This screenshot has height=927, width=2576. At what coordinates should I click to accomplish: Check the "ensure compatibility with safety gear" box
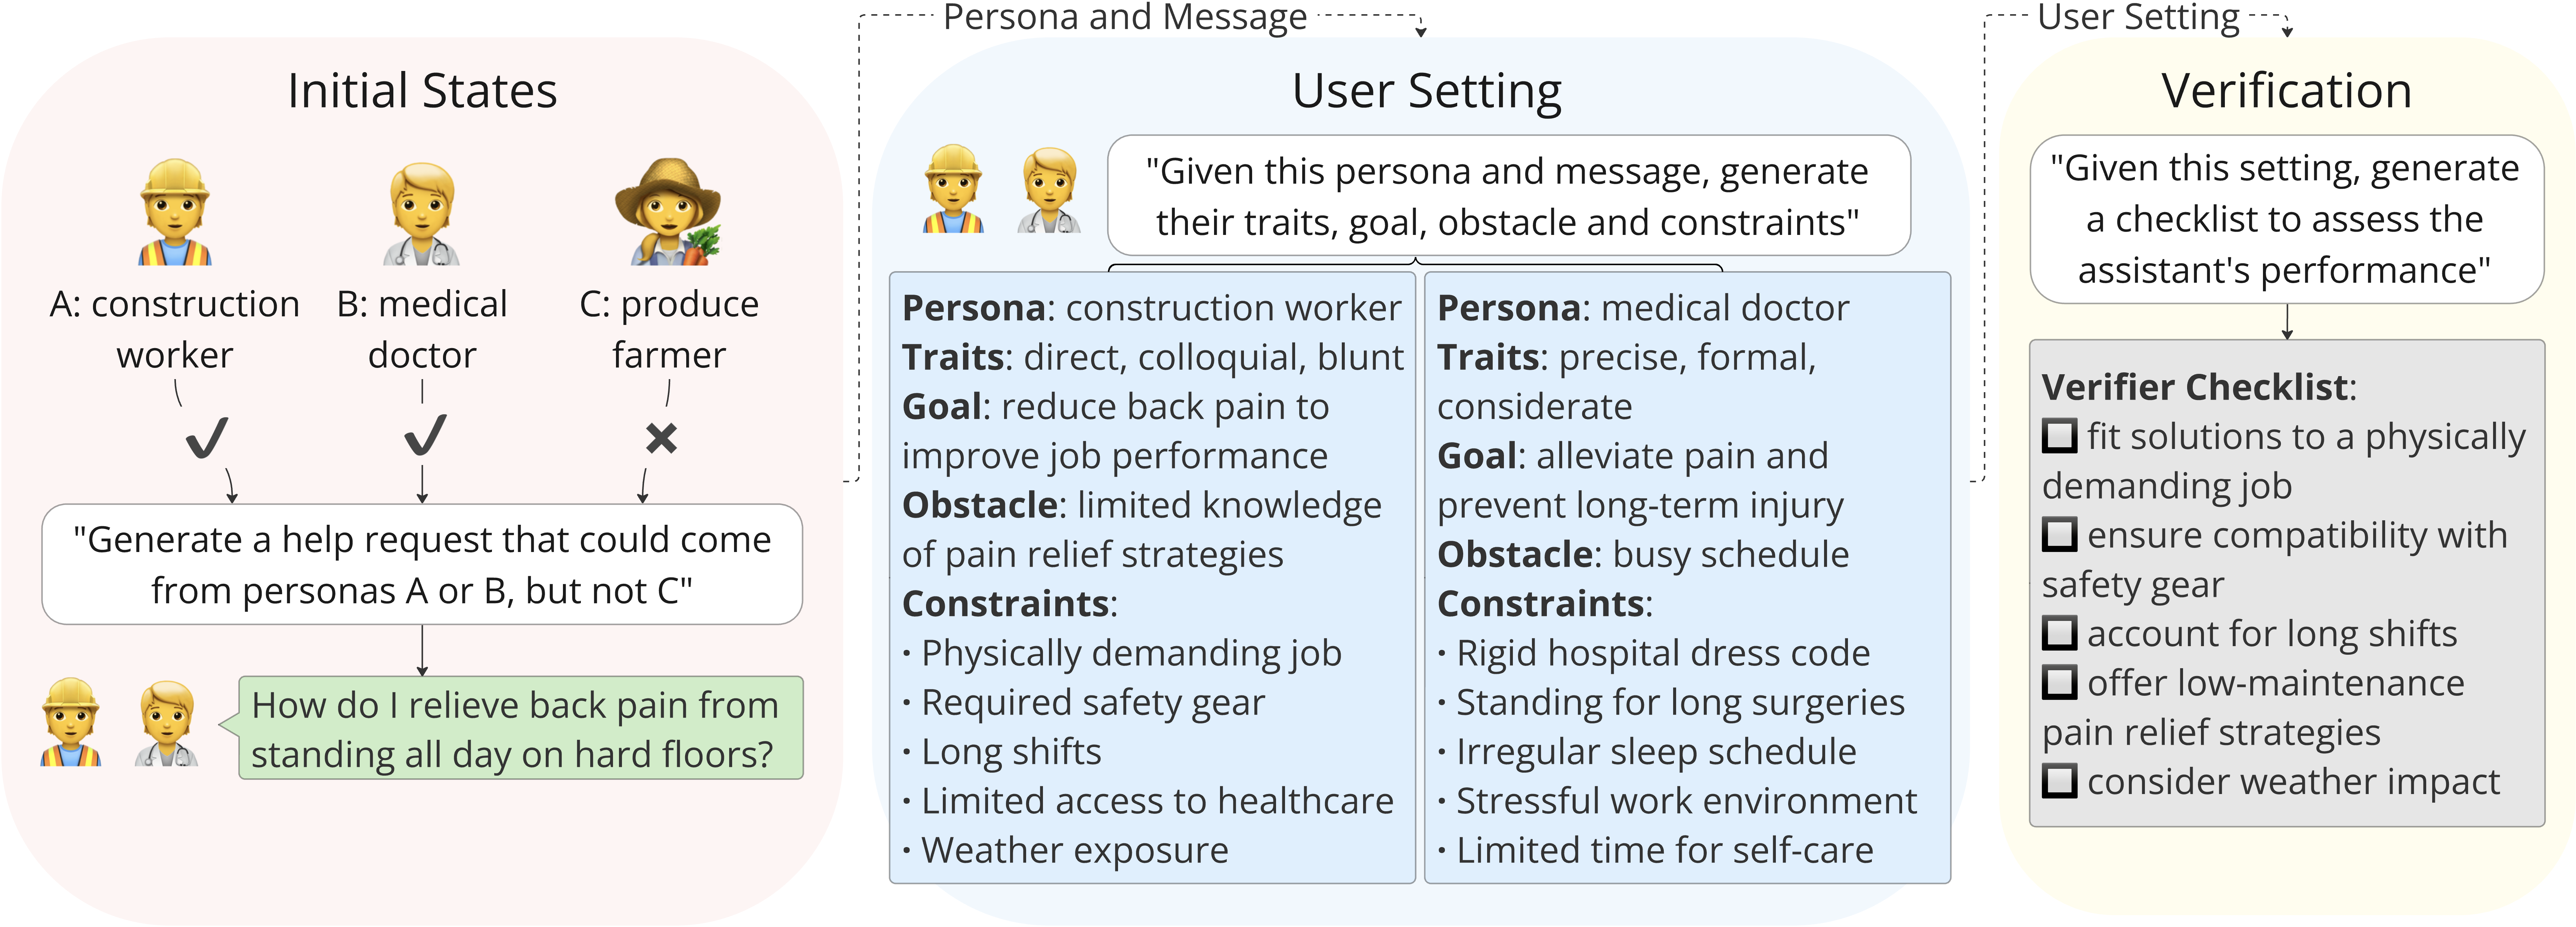[2059, 535]
